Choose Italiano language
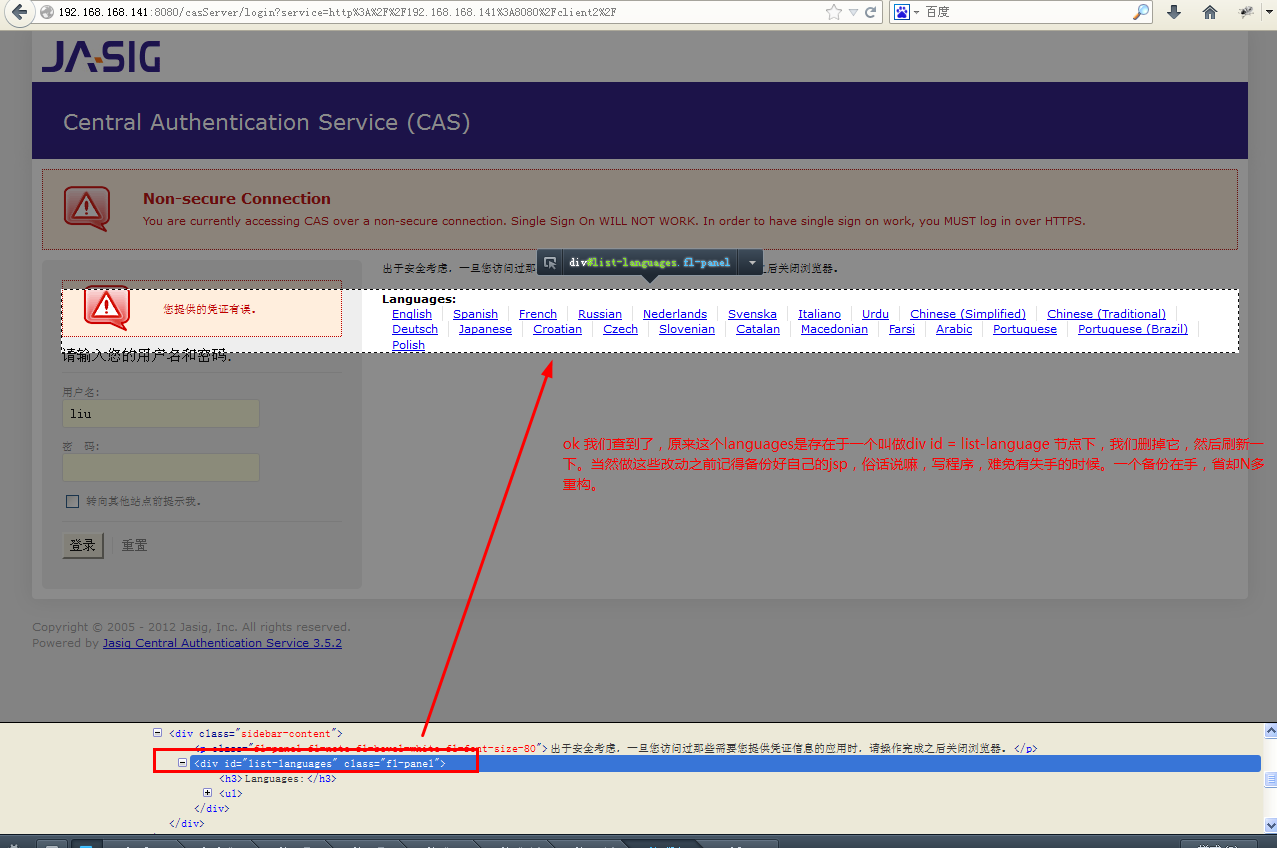Image resolution: width=1277 pixels, height=848 pixels. tap(819, 314)
